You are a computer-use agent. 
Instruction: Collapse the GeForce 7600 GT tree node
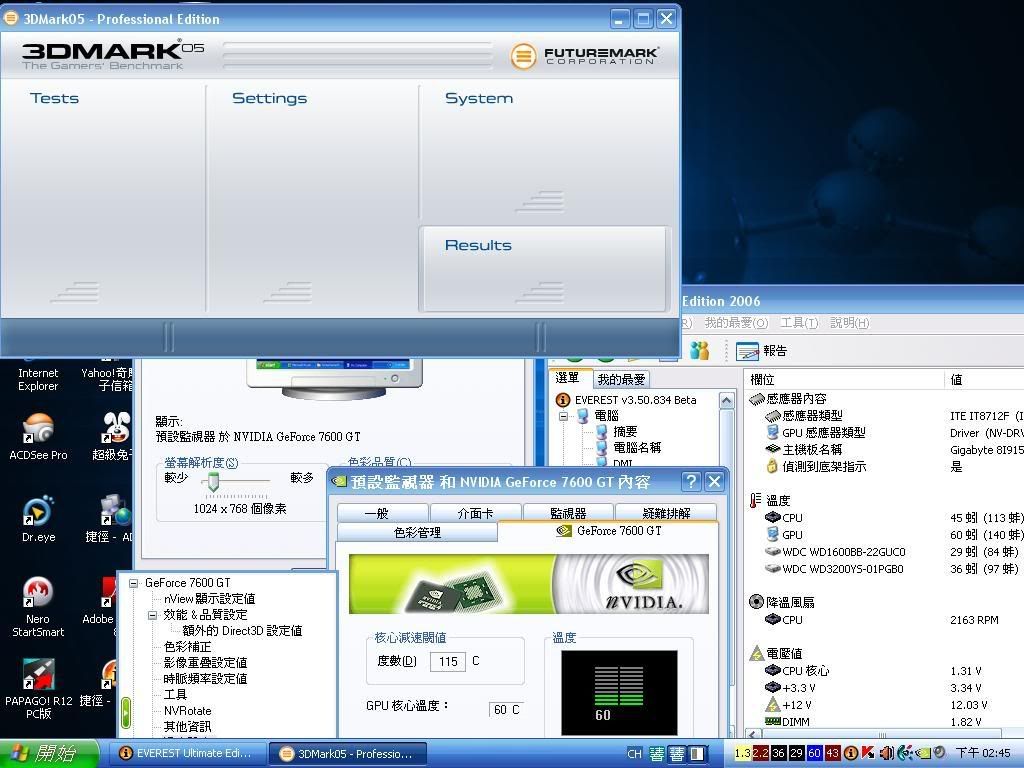[134, 583]
